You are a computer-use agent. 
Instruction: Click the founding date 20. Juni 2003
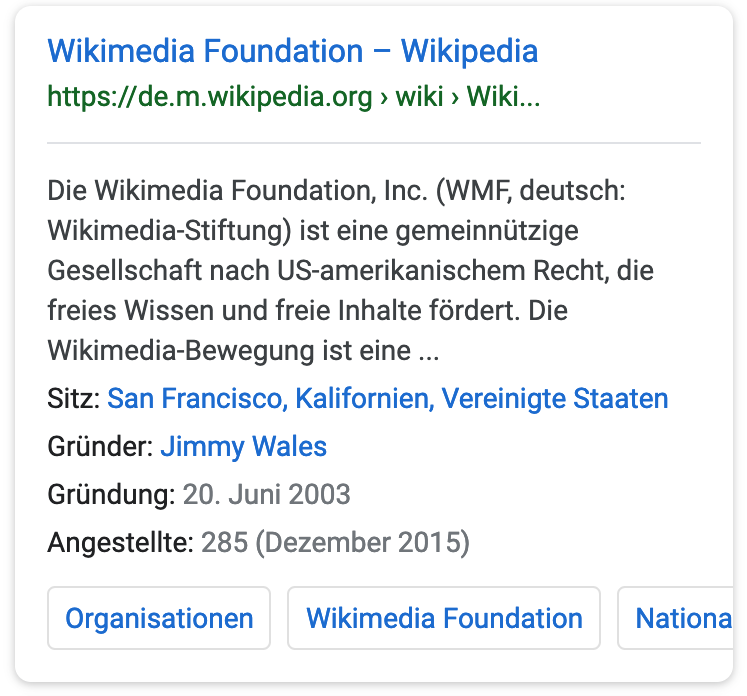[266, 494]
